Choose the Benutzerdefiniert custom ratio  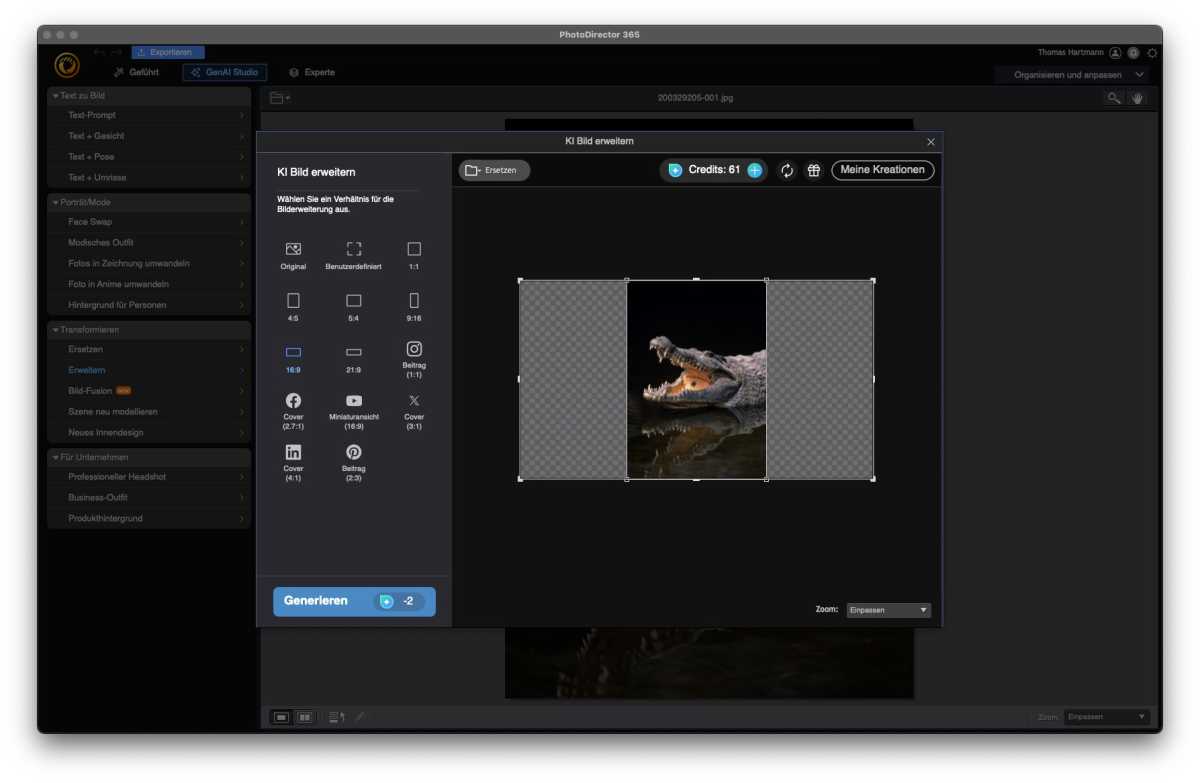point(354,256)
